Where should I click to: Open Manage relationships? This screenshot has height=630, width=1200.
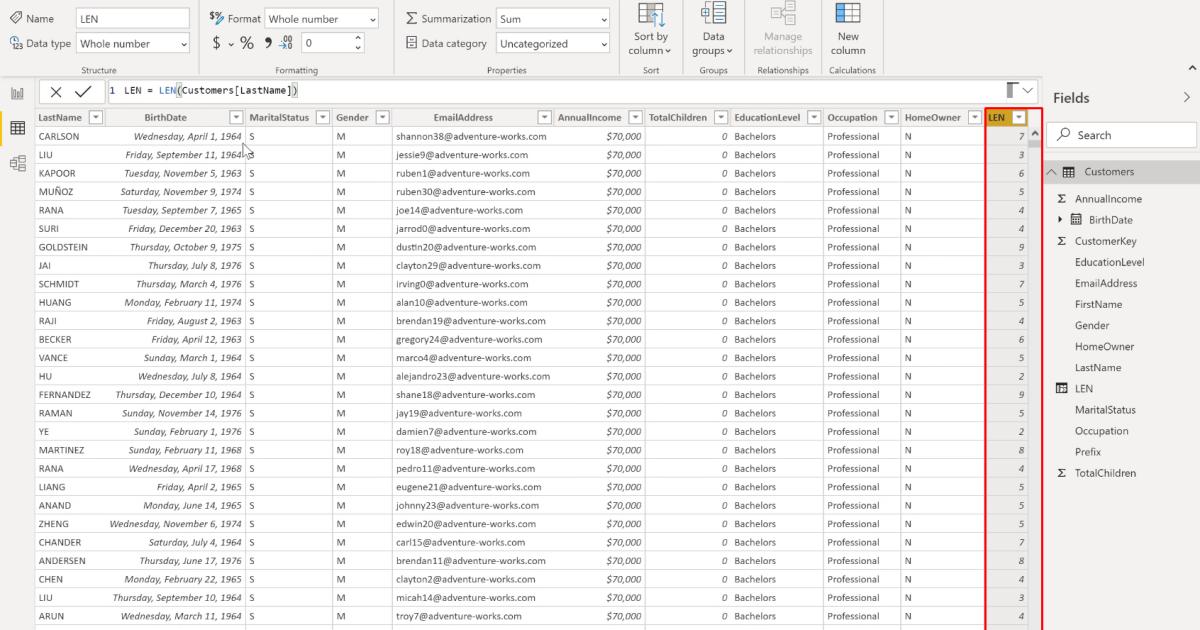(782, 30)
